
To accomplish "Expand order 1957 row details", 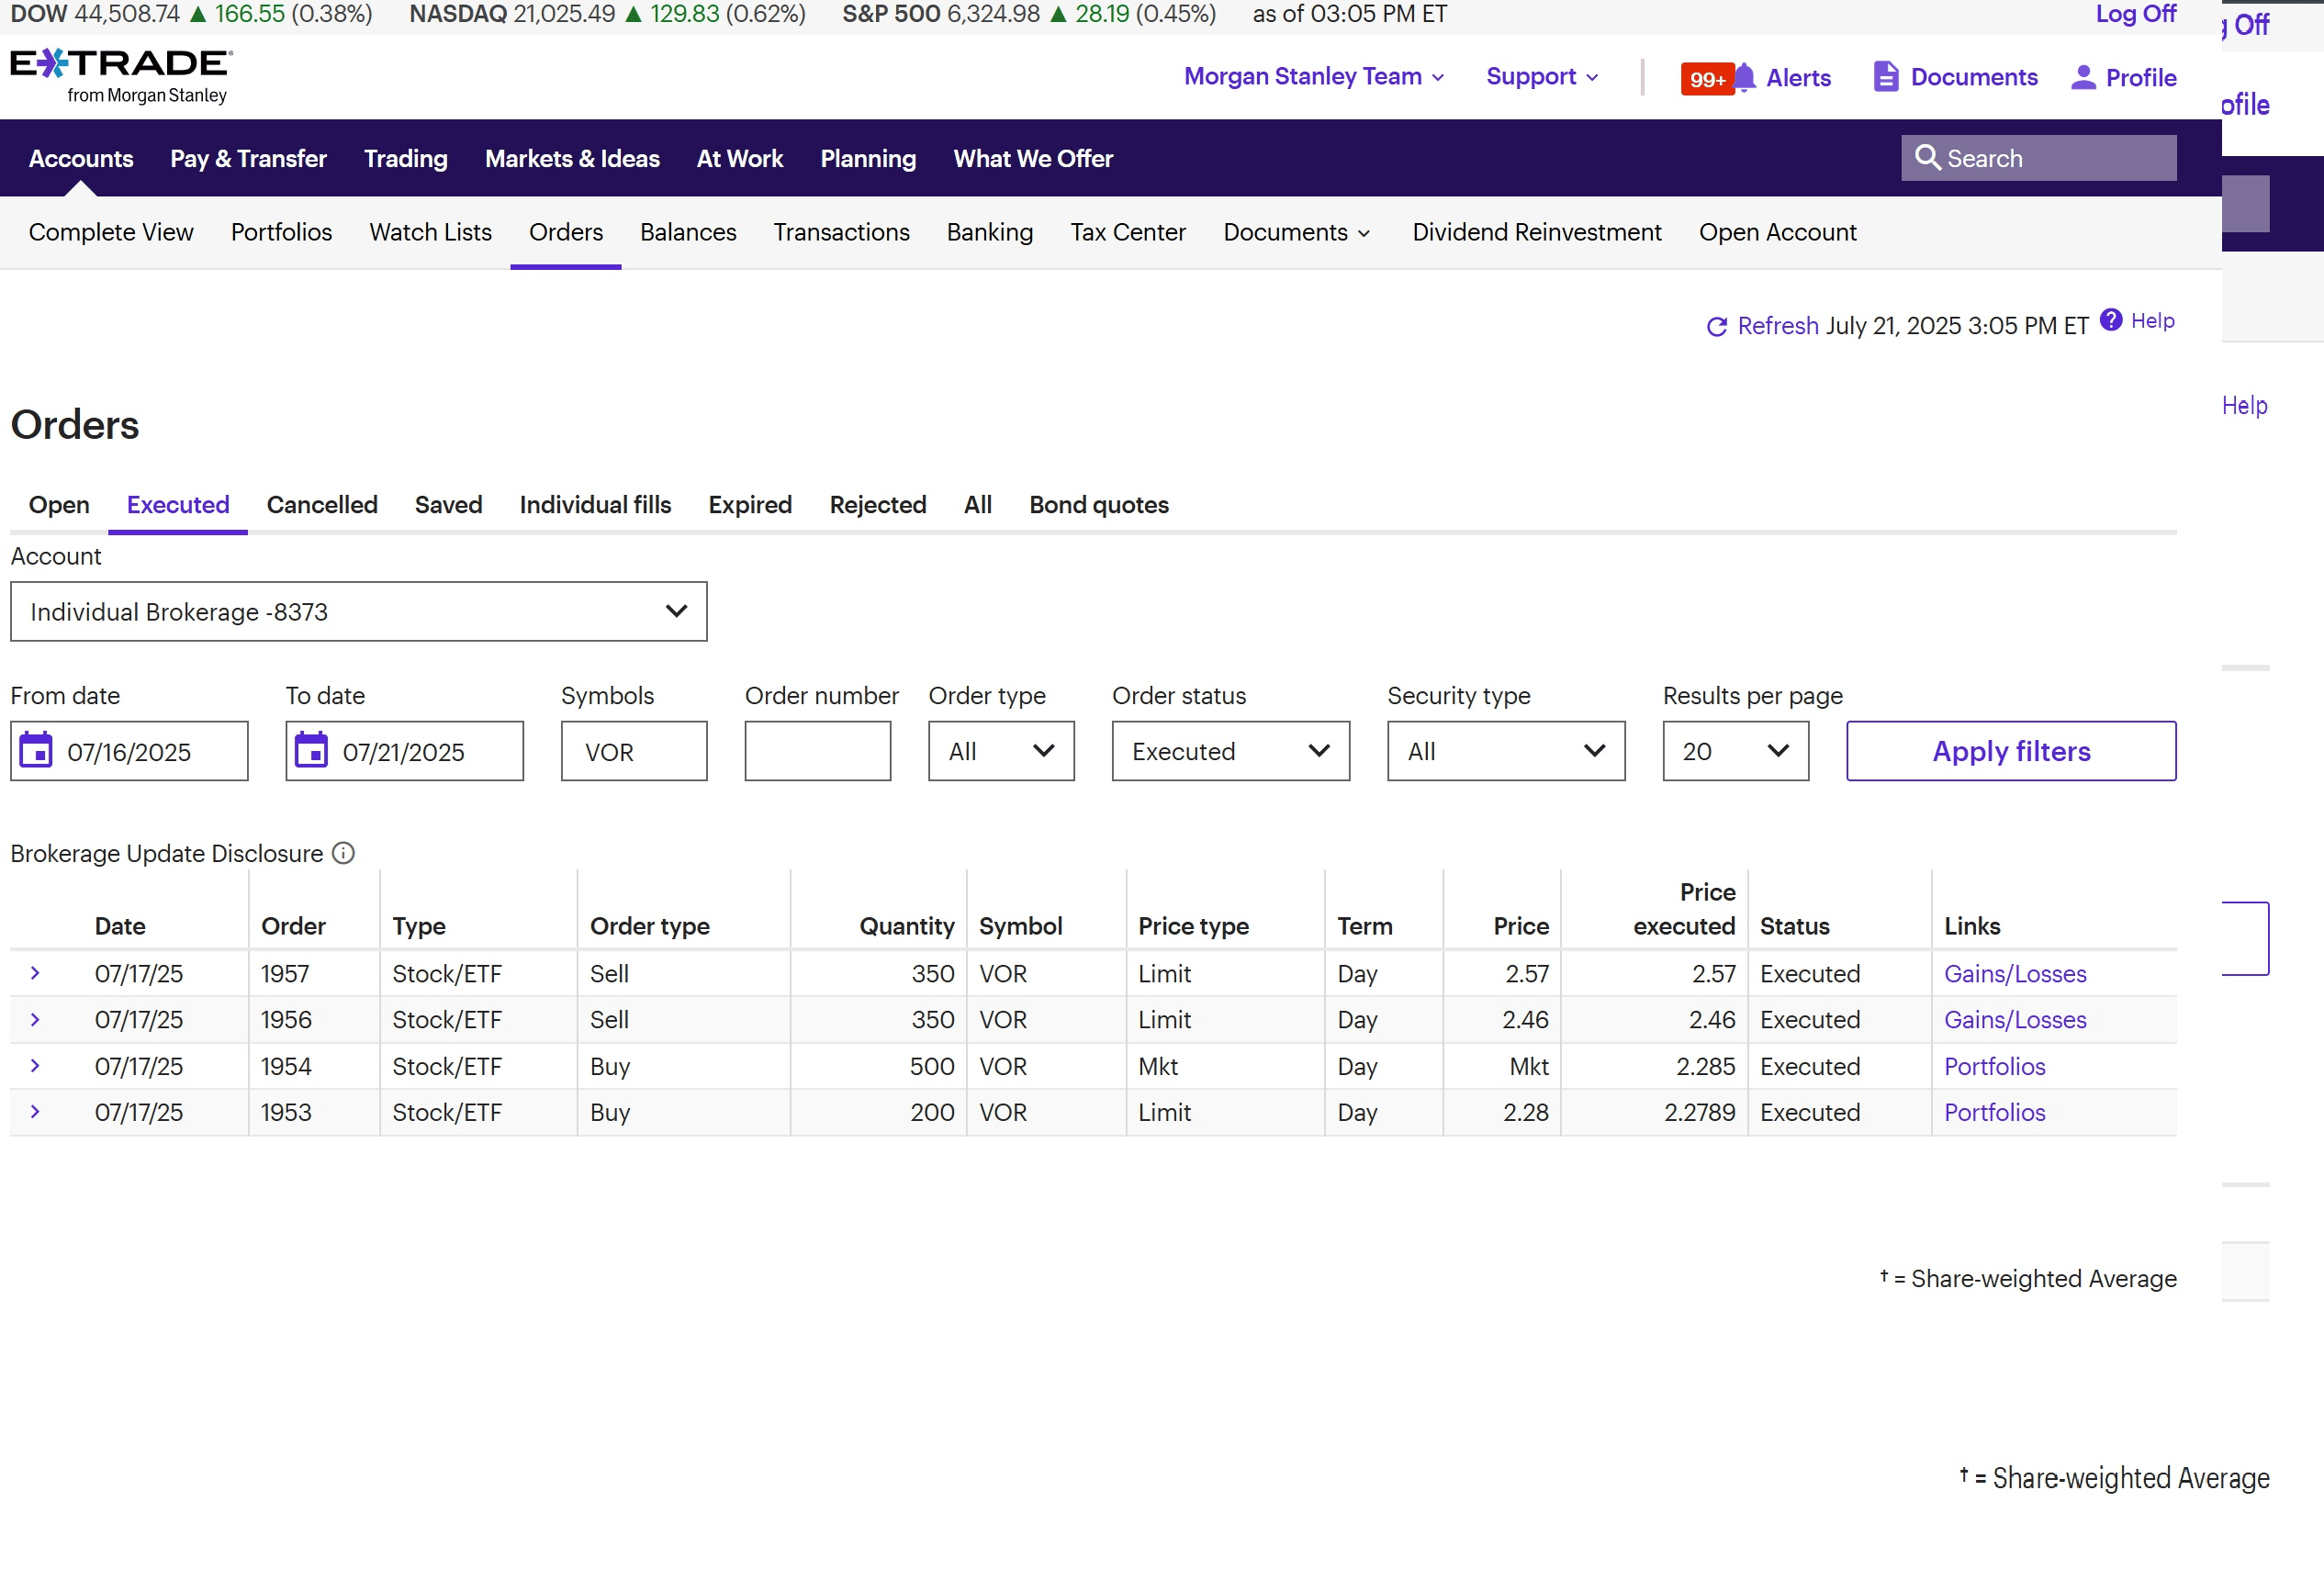I will tap(35, 973).
